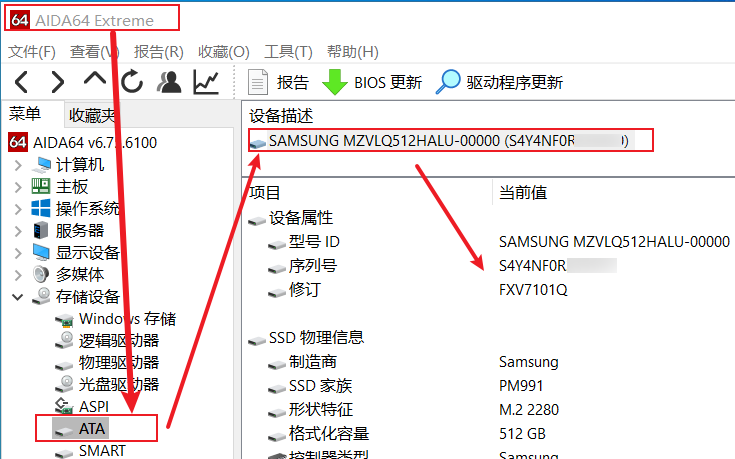This screenshot has width=735, height=459.
Task: Select the 多媒体 speaker icon
Action: tap(41, 274)
